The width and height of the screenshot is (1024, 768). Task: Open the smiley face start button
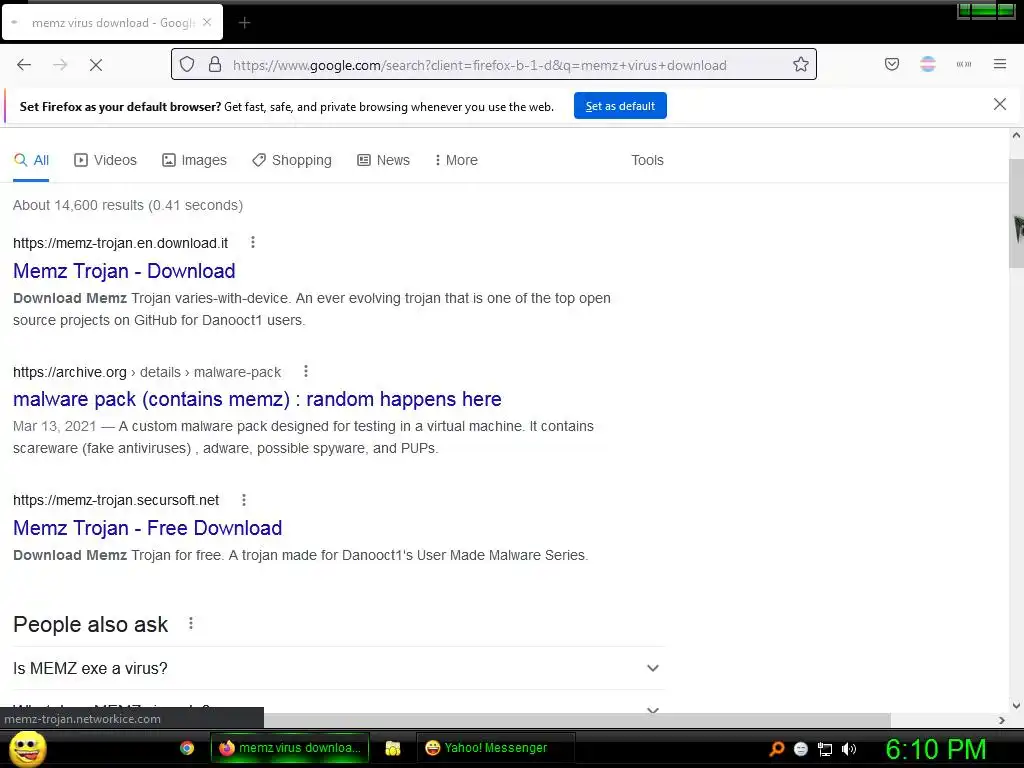[x=27, y=748]
